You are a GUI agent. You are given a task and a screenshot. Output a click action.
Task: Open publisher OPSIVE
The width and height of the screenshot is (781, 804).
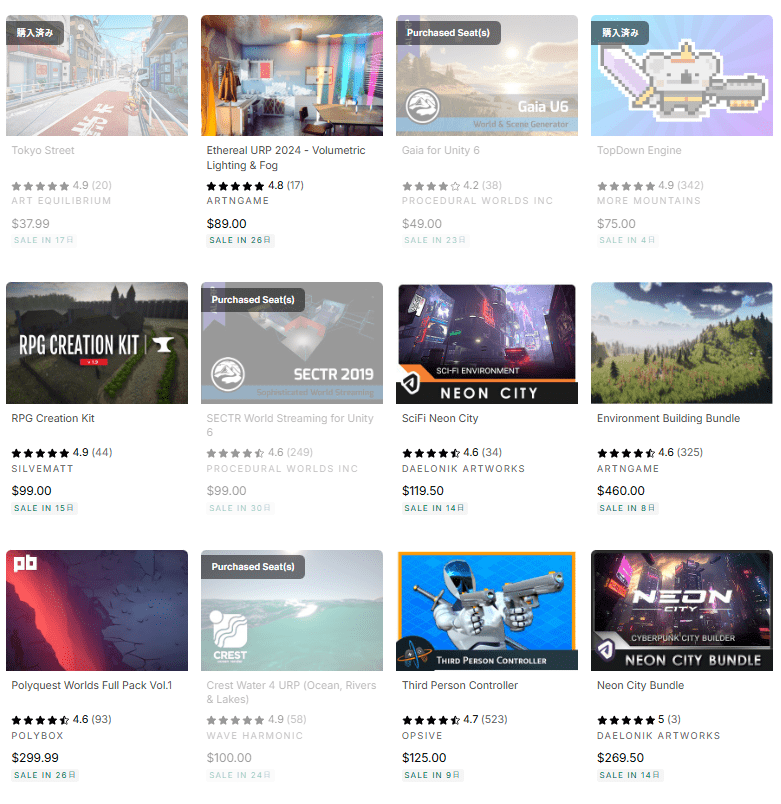(x=422, y=735)
